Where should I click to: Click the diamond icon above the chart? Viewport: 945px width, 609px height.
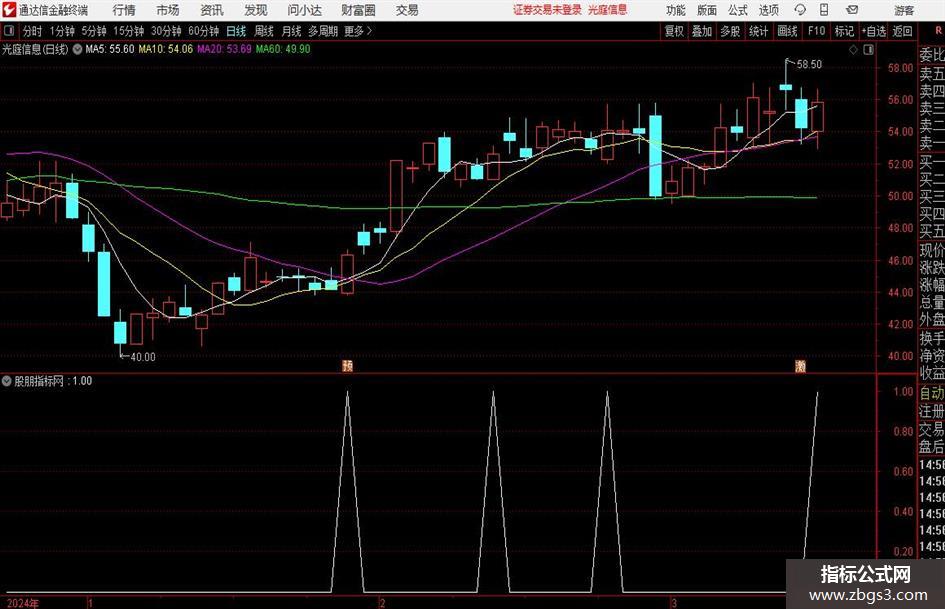[x=853, y=49]
